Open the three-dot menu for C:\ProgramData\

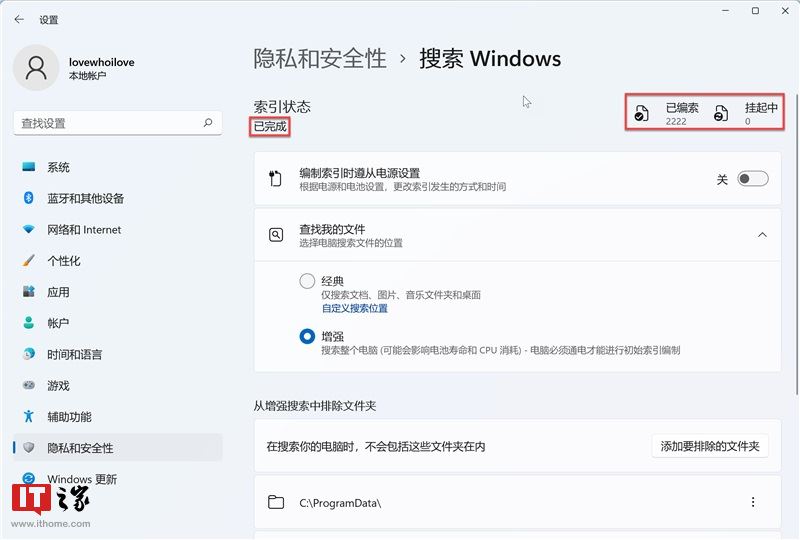753,502
